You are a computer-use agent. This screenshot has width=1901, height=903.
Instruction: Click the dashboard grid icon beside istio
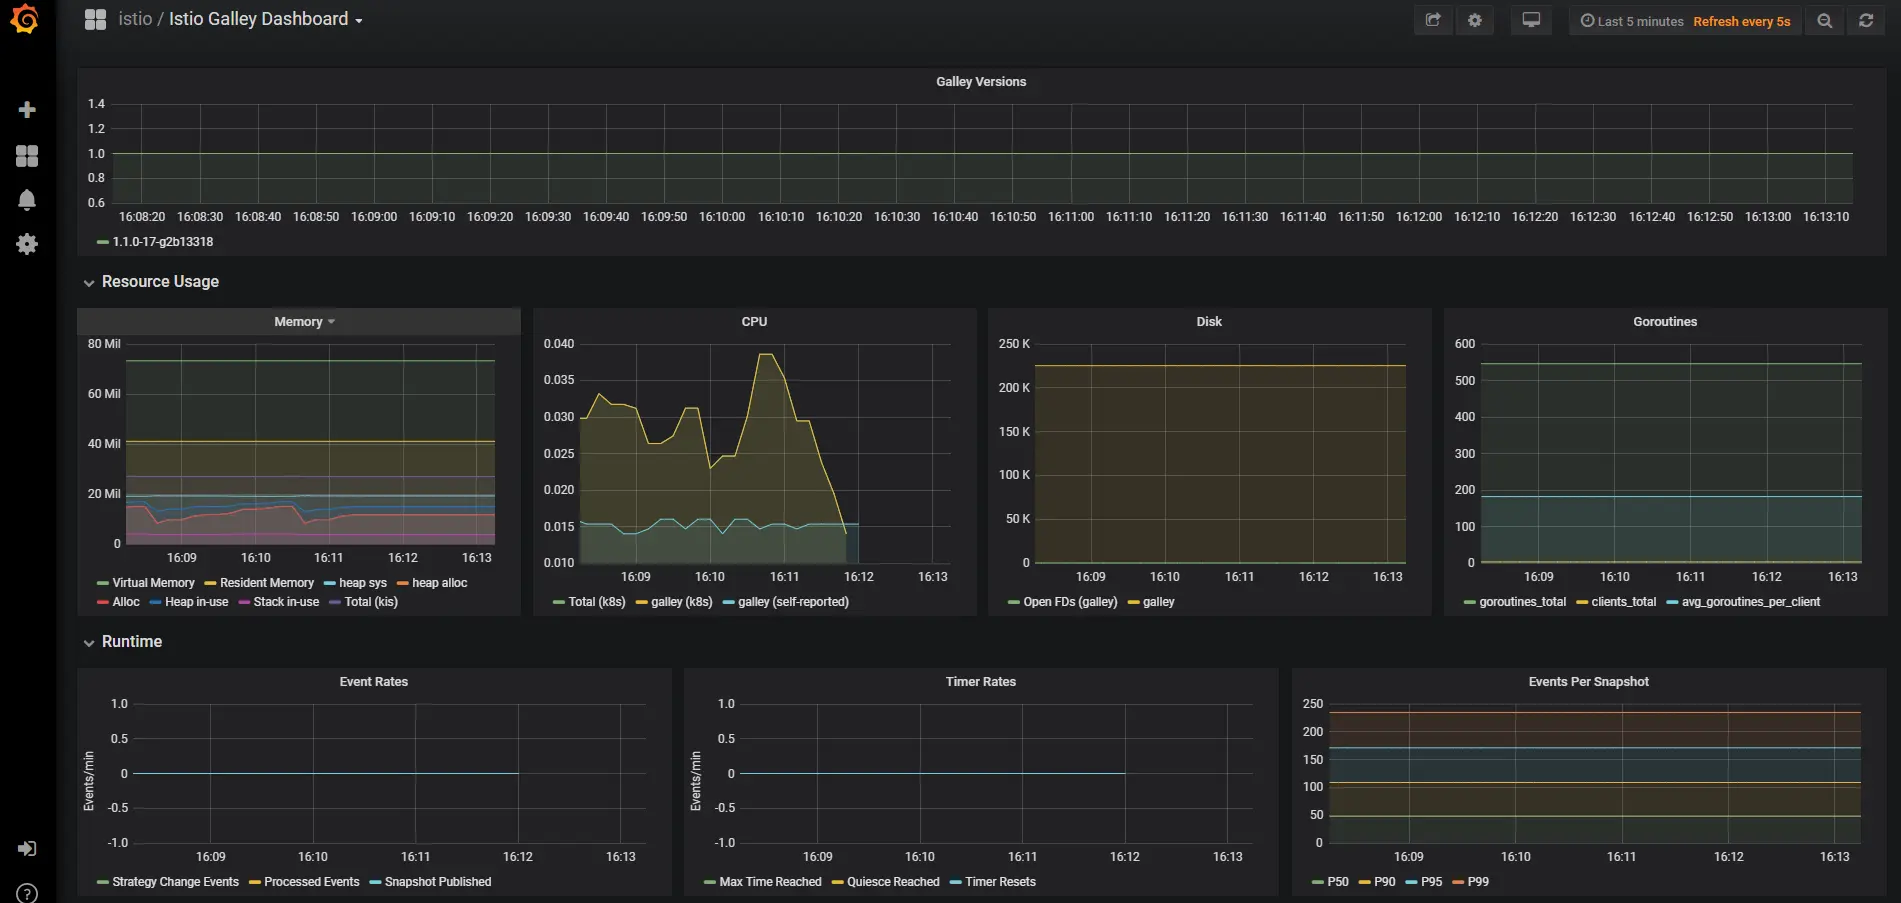pyautogui.click(x=95, y=19)
